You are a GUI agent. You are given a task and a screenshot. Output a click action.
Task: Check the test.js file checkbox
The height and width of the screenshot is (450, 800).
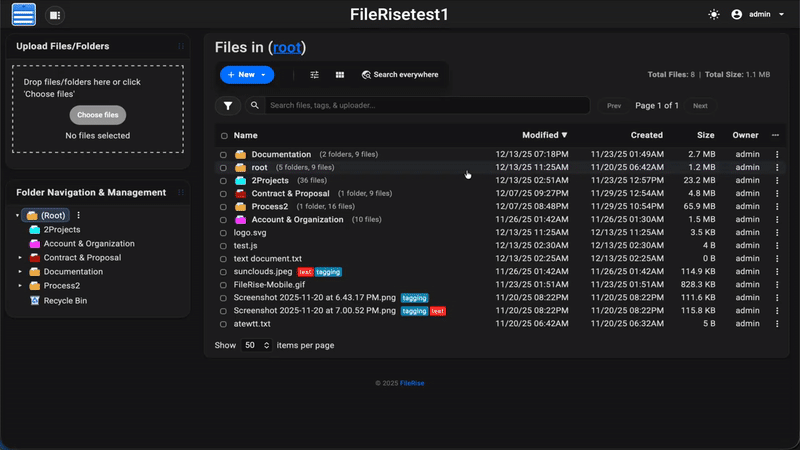click(223, 246)
